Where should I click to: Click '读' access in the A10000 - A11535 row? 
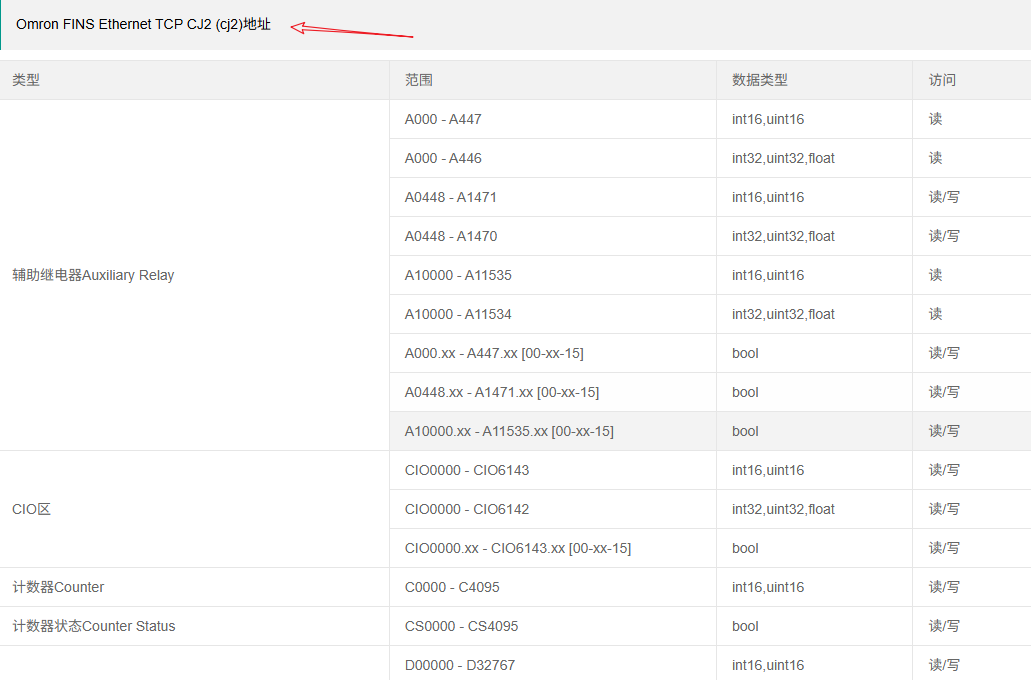[x=936, y=275]
